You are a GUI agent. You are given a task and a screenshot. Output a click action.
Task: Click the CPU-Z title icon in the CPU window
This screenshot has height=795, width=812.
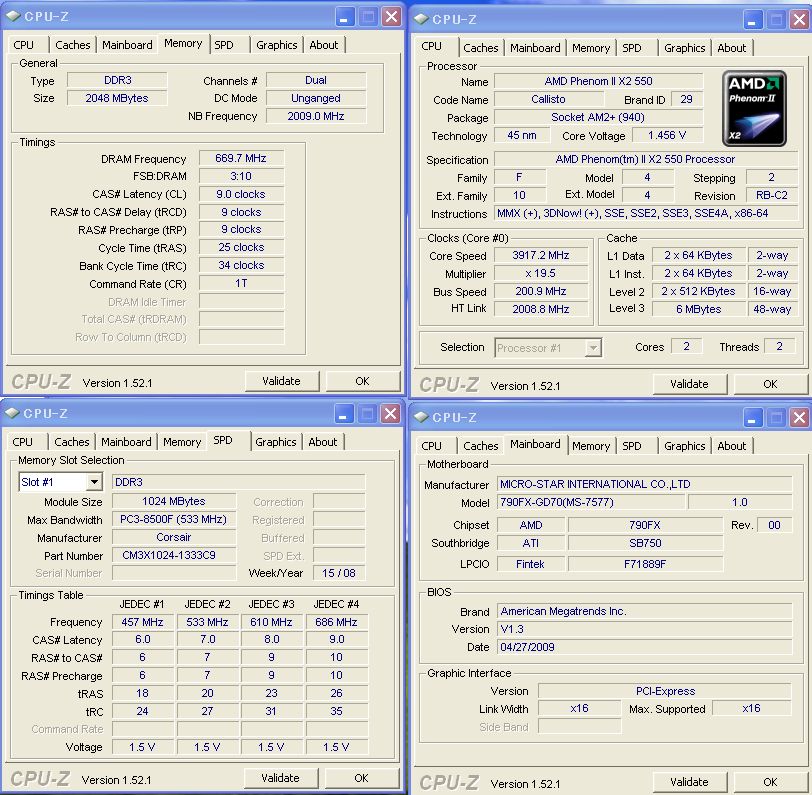point(421,19)
